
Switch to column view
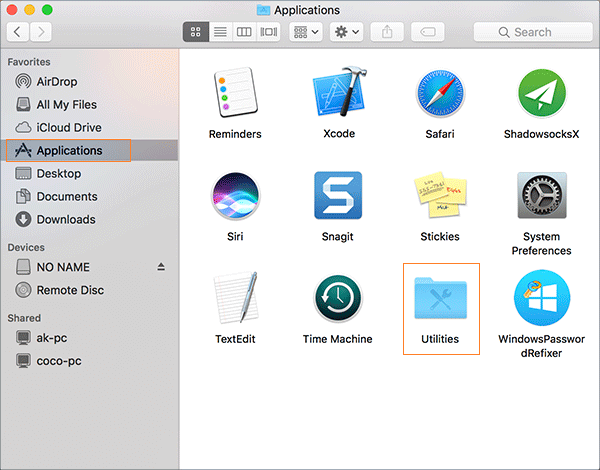[244, 32]
